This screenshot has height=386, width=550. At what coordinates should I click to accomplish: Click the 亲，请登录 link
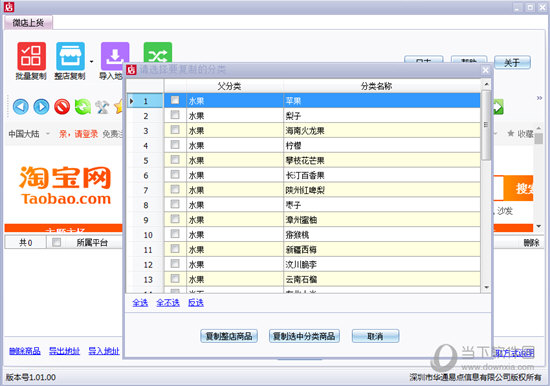pyautogui.click(x=79, y=134)
